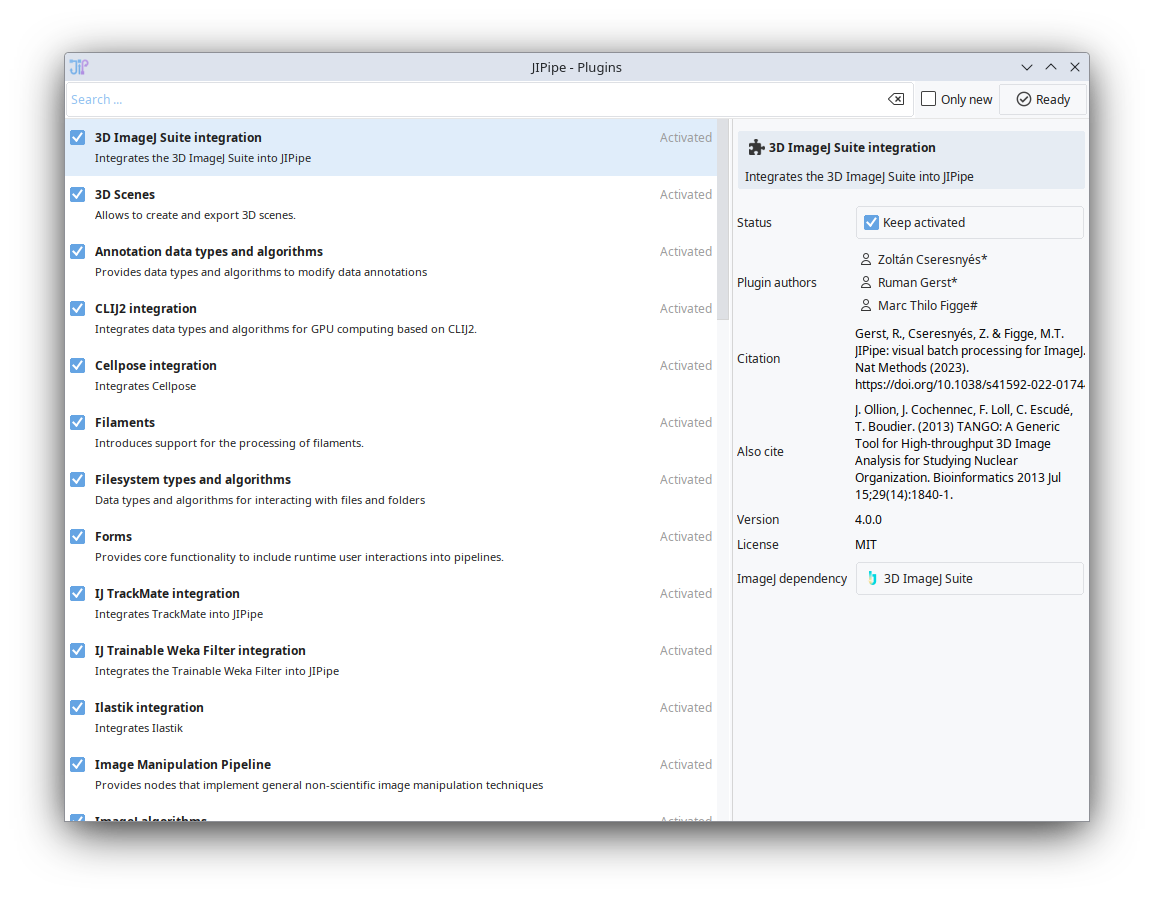Uncheck the Keep activated checkbox

tap(871, 222)
